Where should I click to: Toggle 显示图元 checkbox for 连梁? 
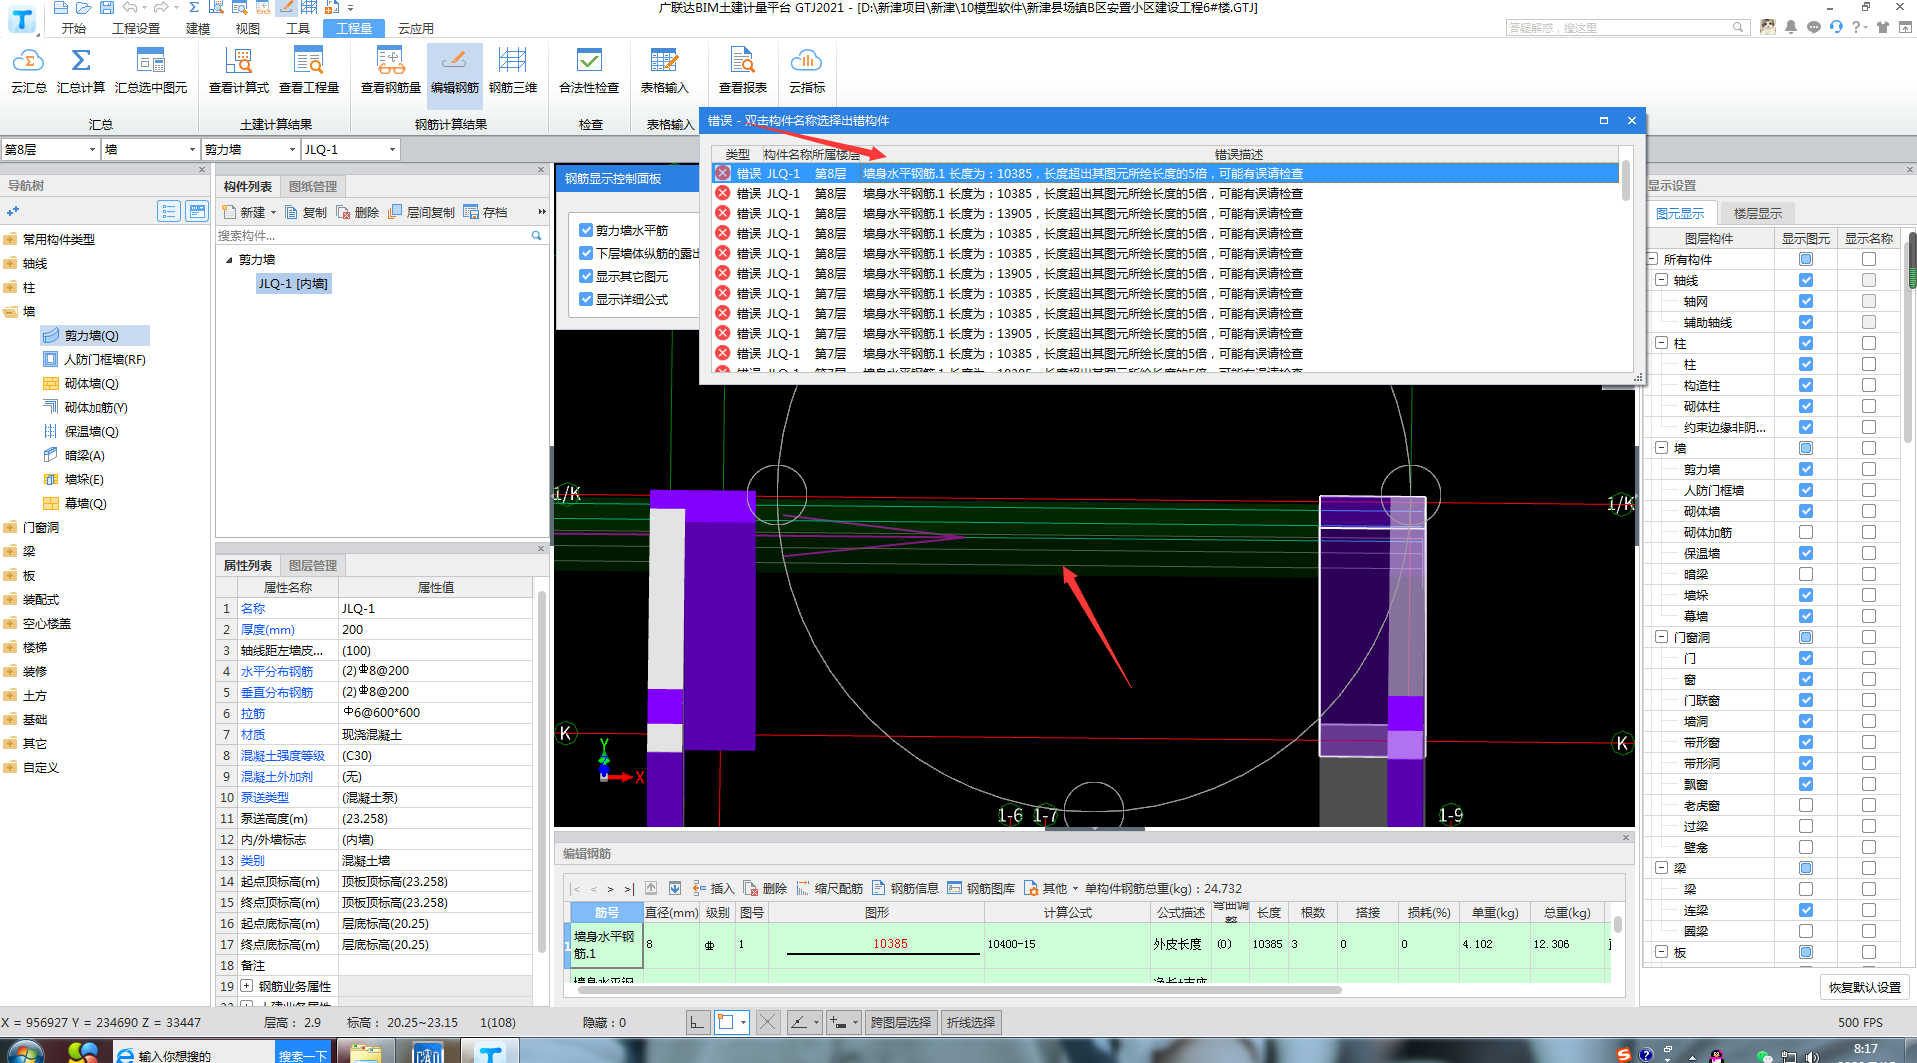point(1806,910)
